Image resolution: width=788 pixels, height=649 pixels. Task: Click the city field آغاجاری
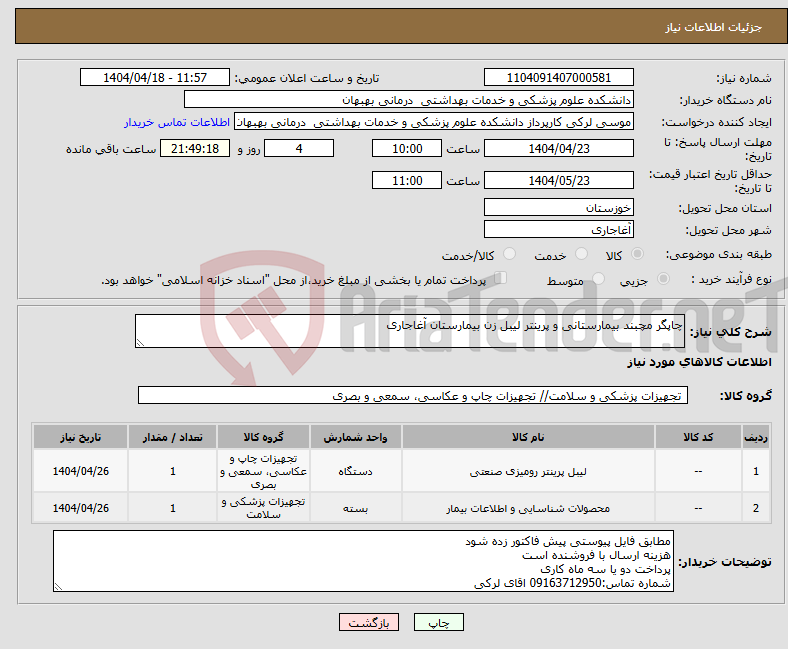coord(558,229)
